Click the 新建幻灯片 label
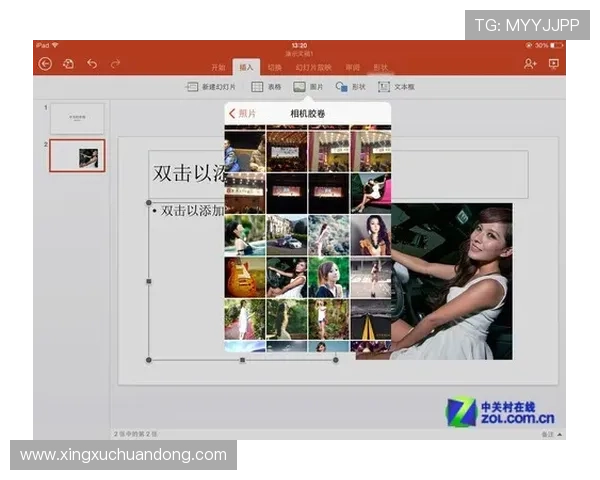This screenshot has width=600, height=480. point(218,87)
